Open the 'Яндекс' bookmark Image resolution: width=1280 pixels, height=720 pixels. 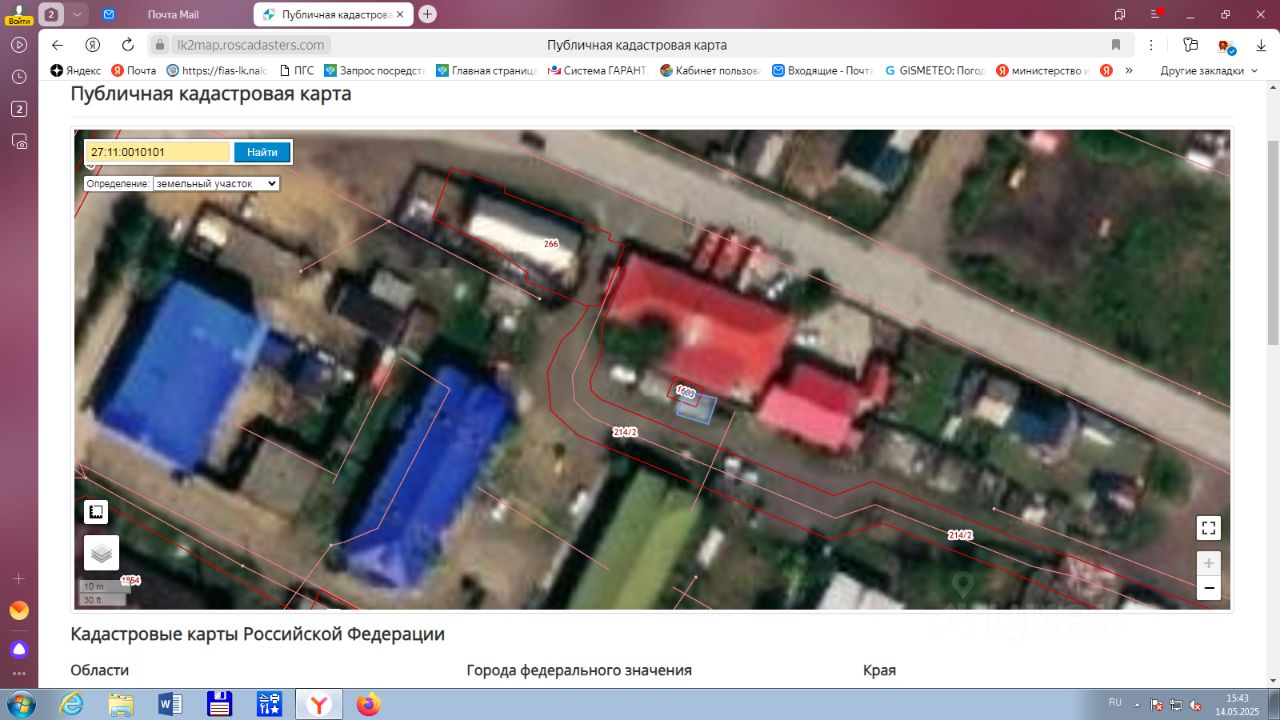77,71
